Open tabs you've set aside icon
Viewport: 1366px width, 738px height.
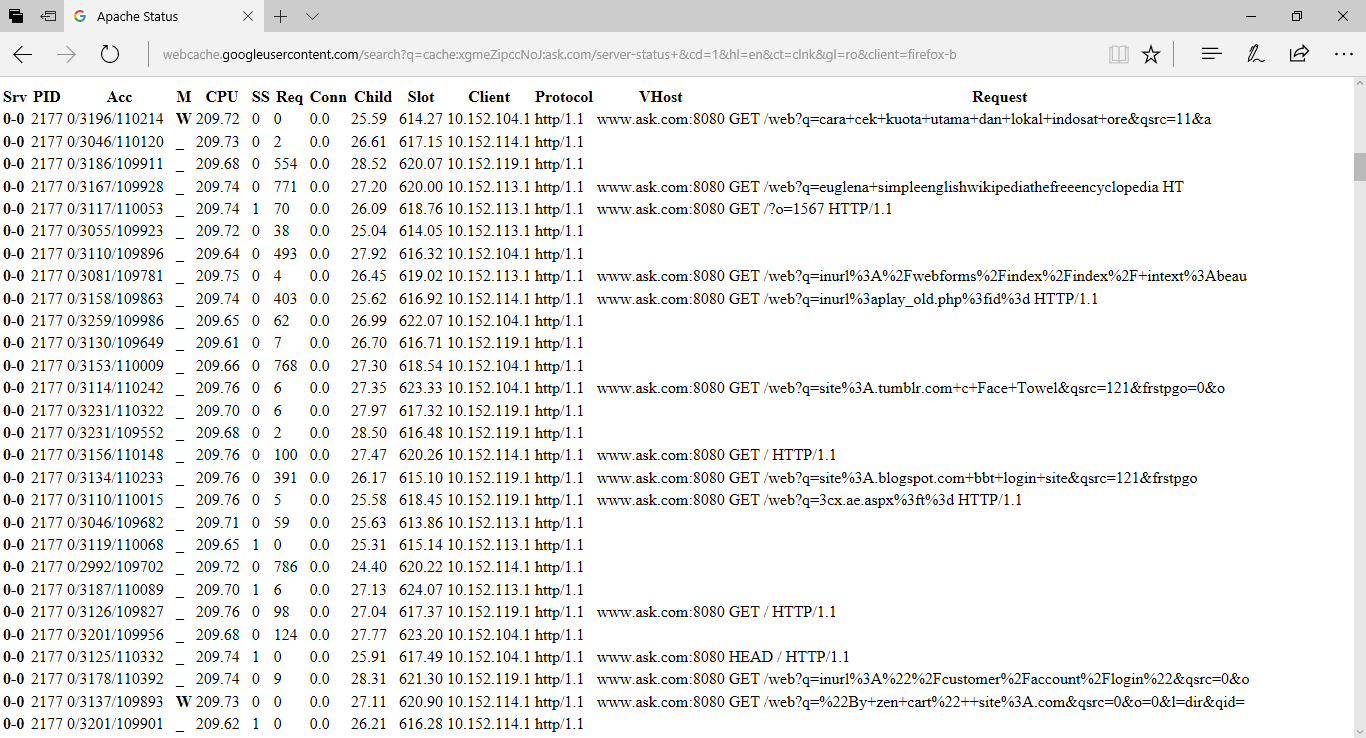pos(16,16)
